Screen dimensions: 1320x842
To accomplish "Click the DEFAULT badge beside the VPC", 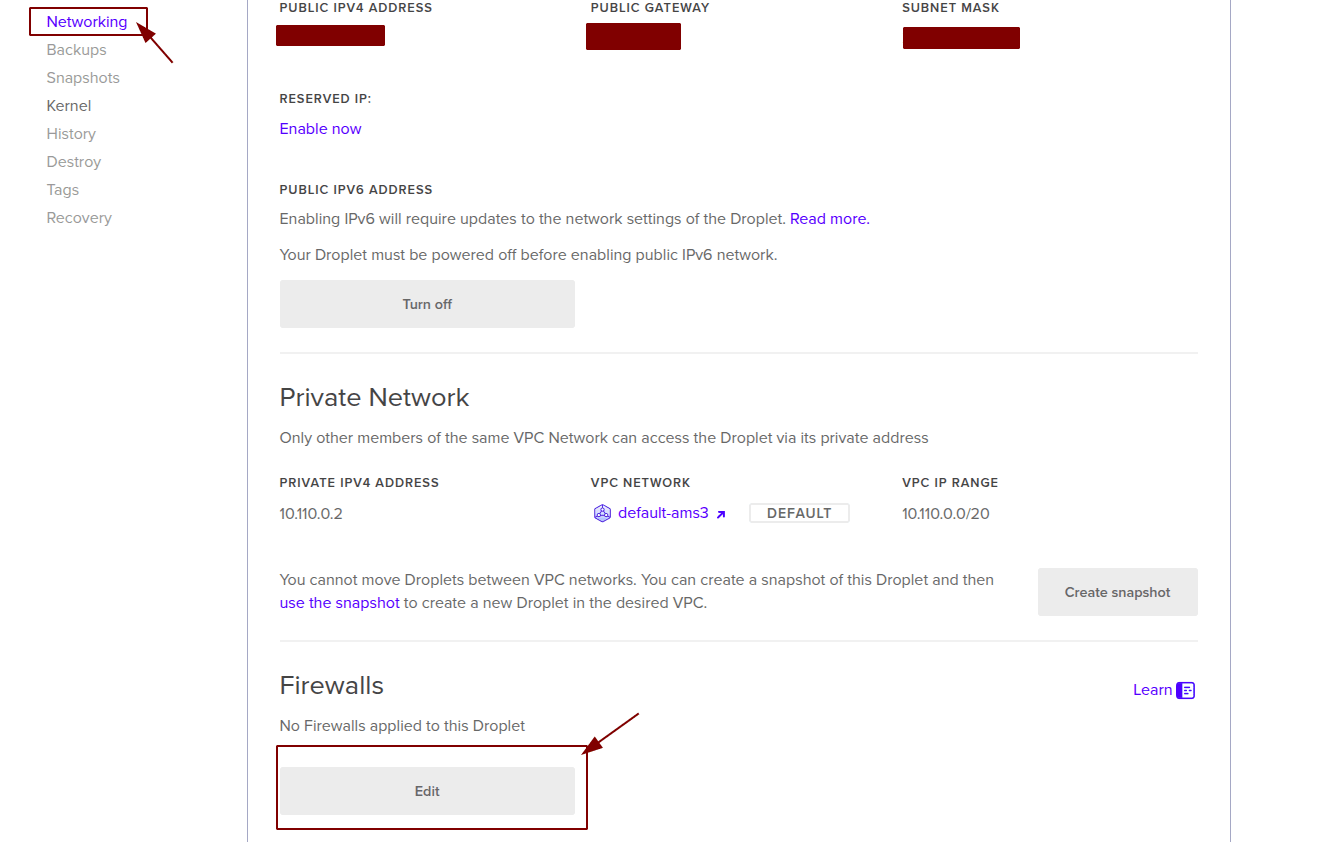I will click(x=799, y=512).
